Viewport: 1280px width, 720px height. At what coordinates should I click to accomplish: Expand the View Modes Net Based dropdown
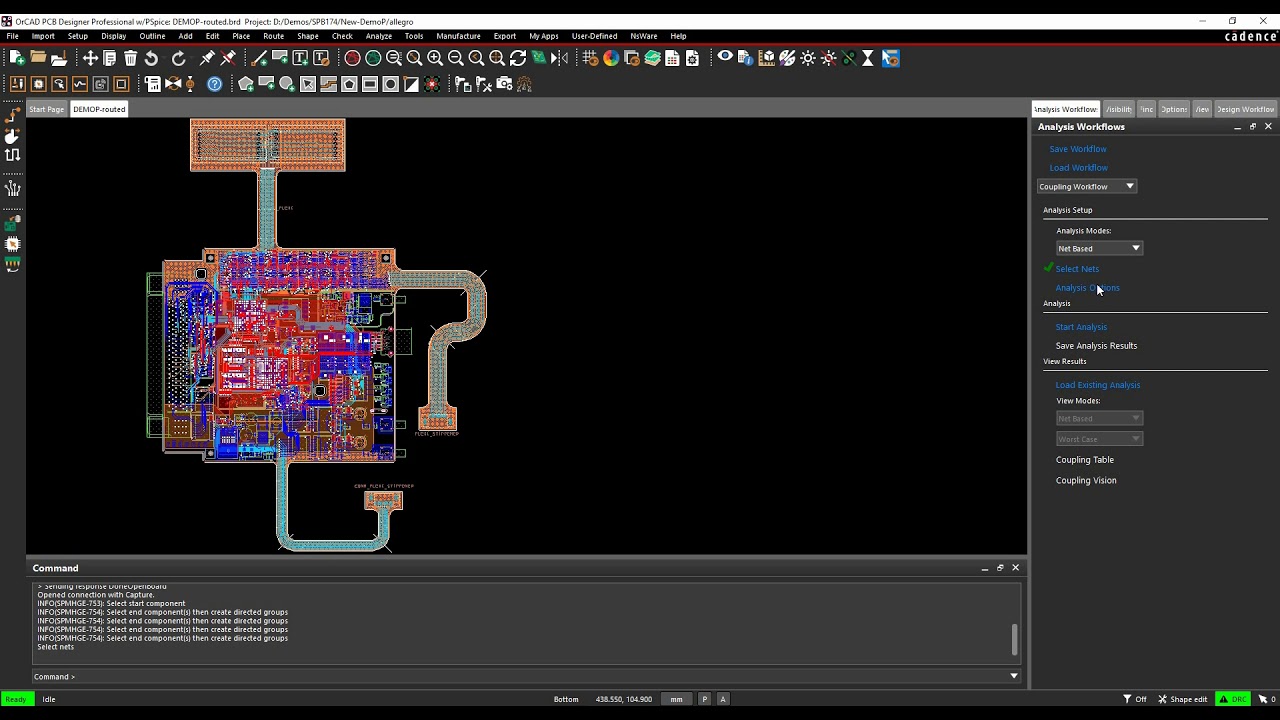pyautogui.click(x=1099, y=418)
